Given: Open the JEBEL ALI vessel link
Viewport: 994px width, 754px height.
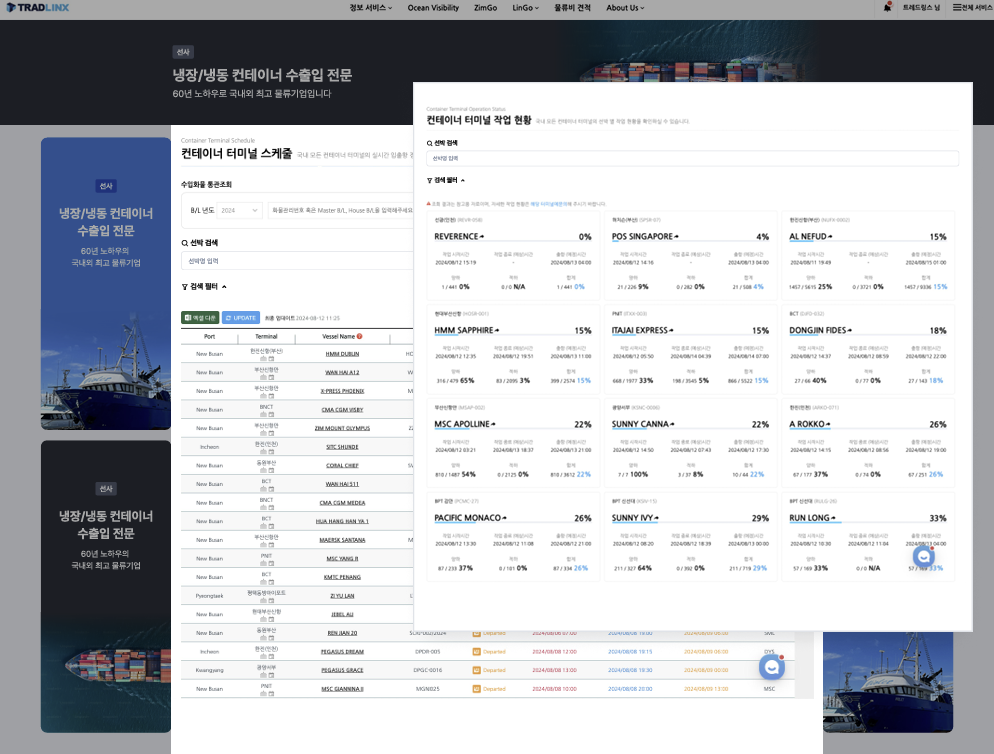Looking at the screenshot, I should (342, 614).
